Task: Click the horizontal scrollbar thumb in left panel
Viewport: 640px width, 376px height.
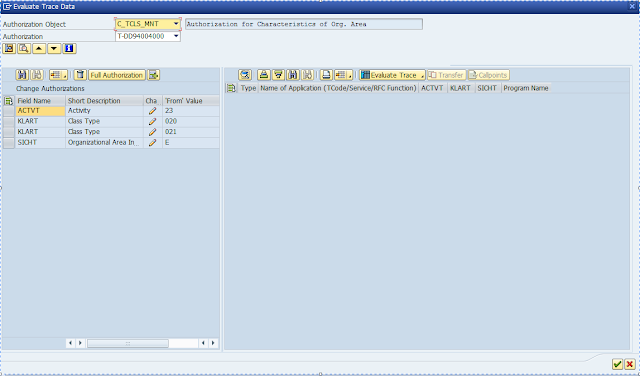Action: pyautogui.click(x=128, y=343)
